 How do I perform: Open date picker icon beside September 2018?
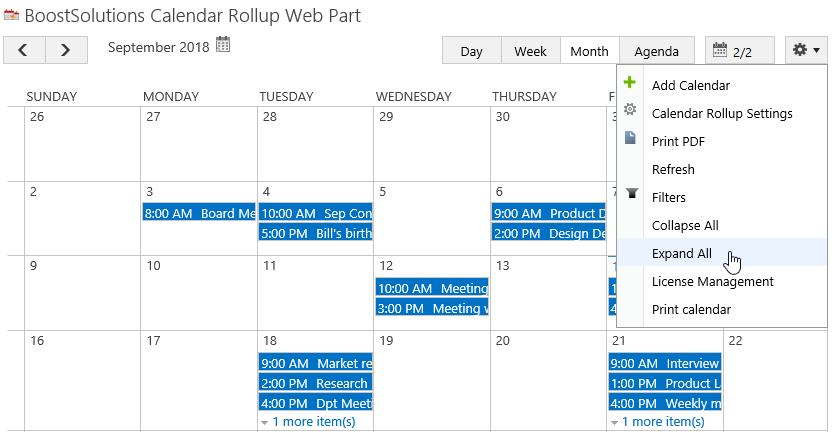coord(223,45)
